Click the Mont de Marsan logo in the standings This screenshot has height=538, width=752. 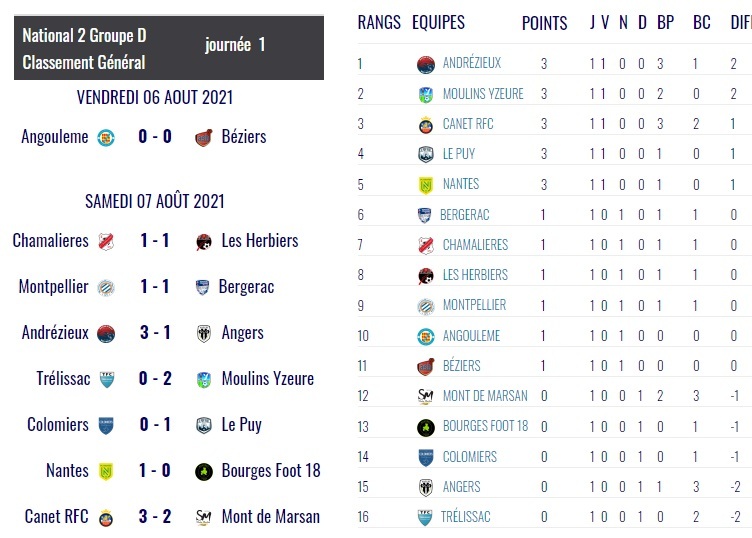click(x=426, y=397)
